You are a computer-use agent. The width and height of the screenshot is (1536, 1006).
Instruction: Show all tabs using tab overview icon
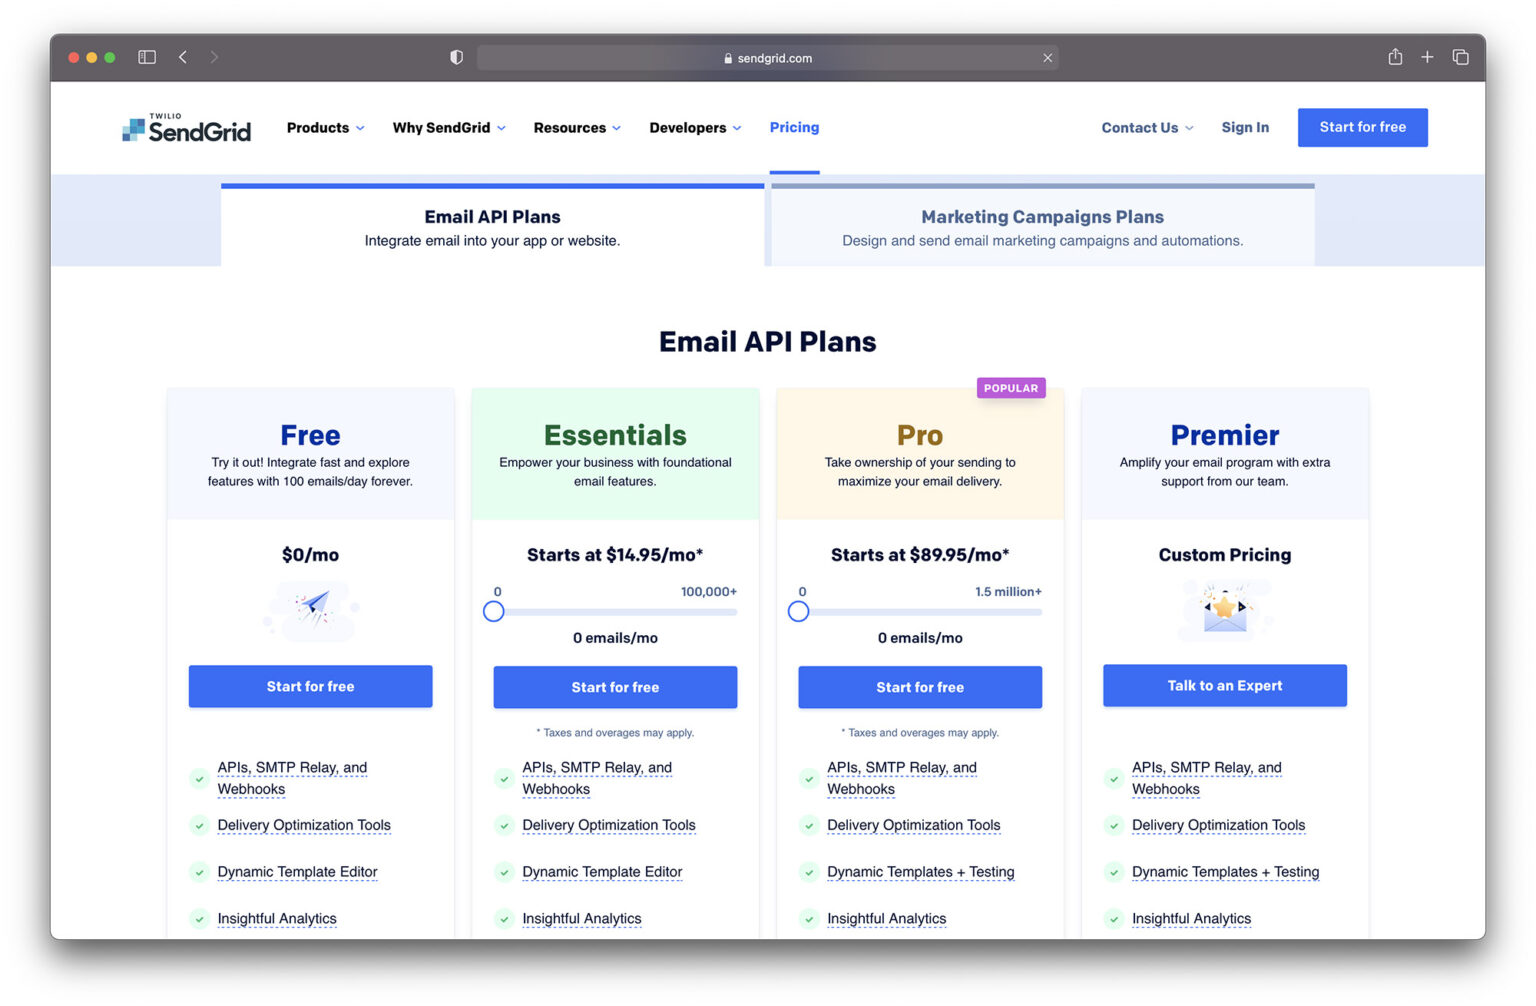1460,57
